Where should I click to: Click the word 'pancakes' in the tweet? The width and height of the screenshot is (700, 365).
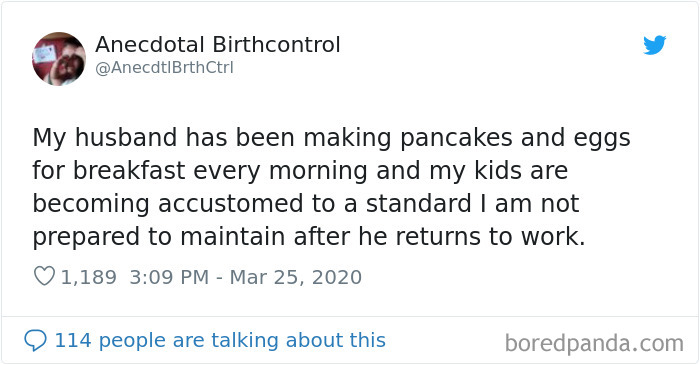click(x=456, y=138)
